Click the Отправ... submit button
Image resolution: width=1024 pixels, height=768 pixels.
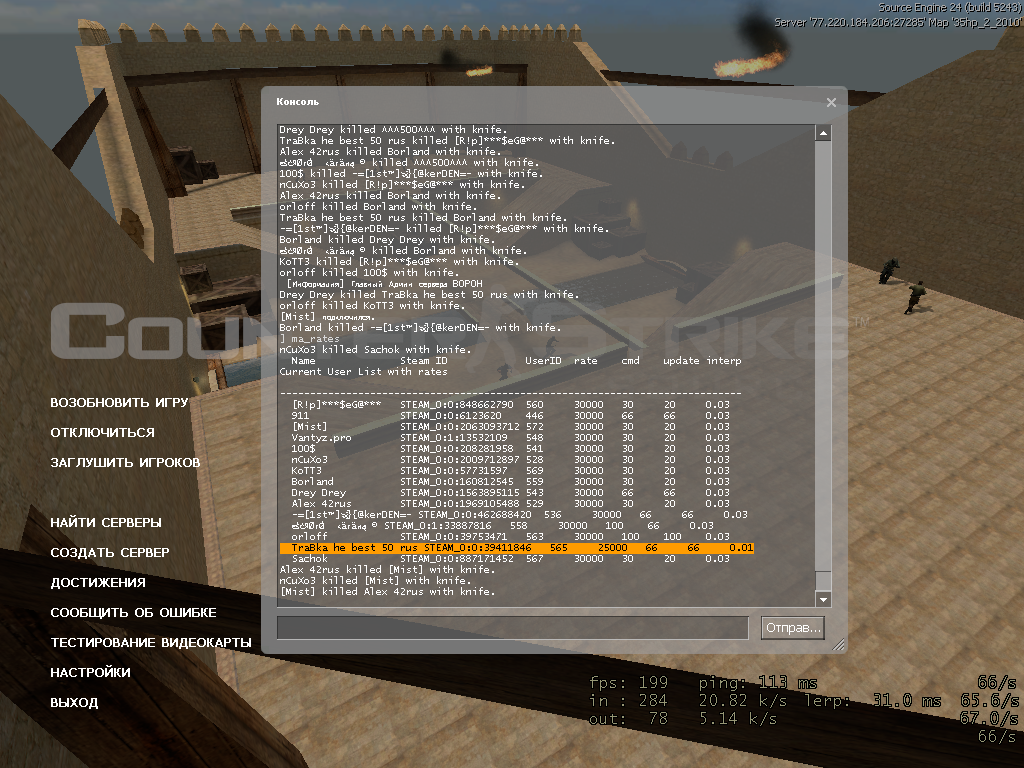pos(792,628)
